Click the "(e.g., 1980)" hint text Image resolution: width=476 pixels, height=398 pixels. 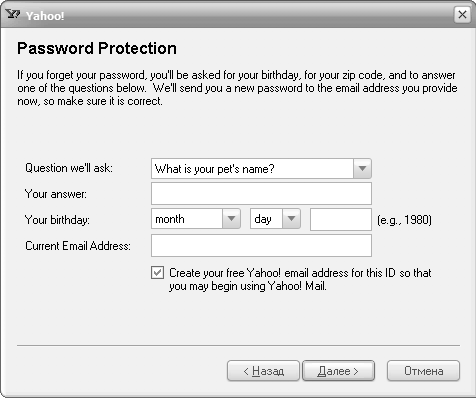[x=404, y=220]
